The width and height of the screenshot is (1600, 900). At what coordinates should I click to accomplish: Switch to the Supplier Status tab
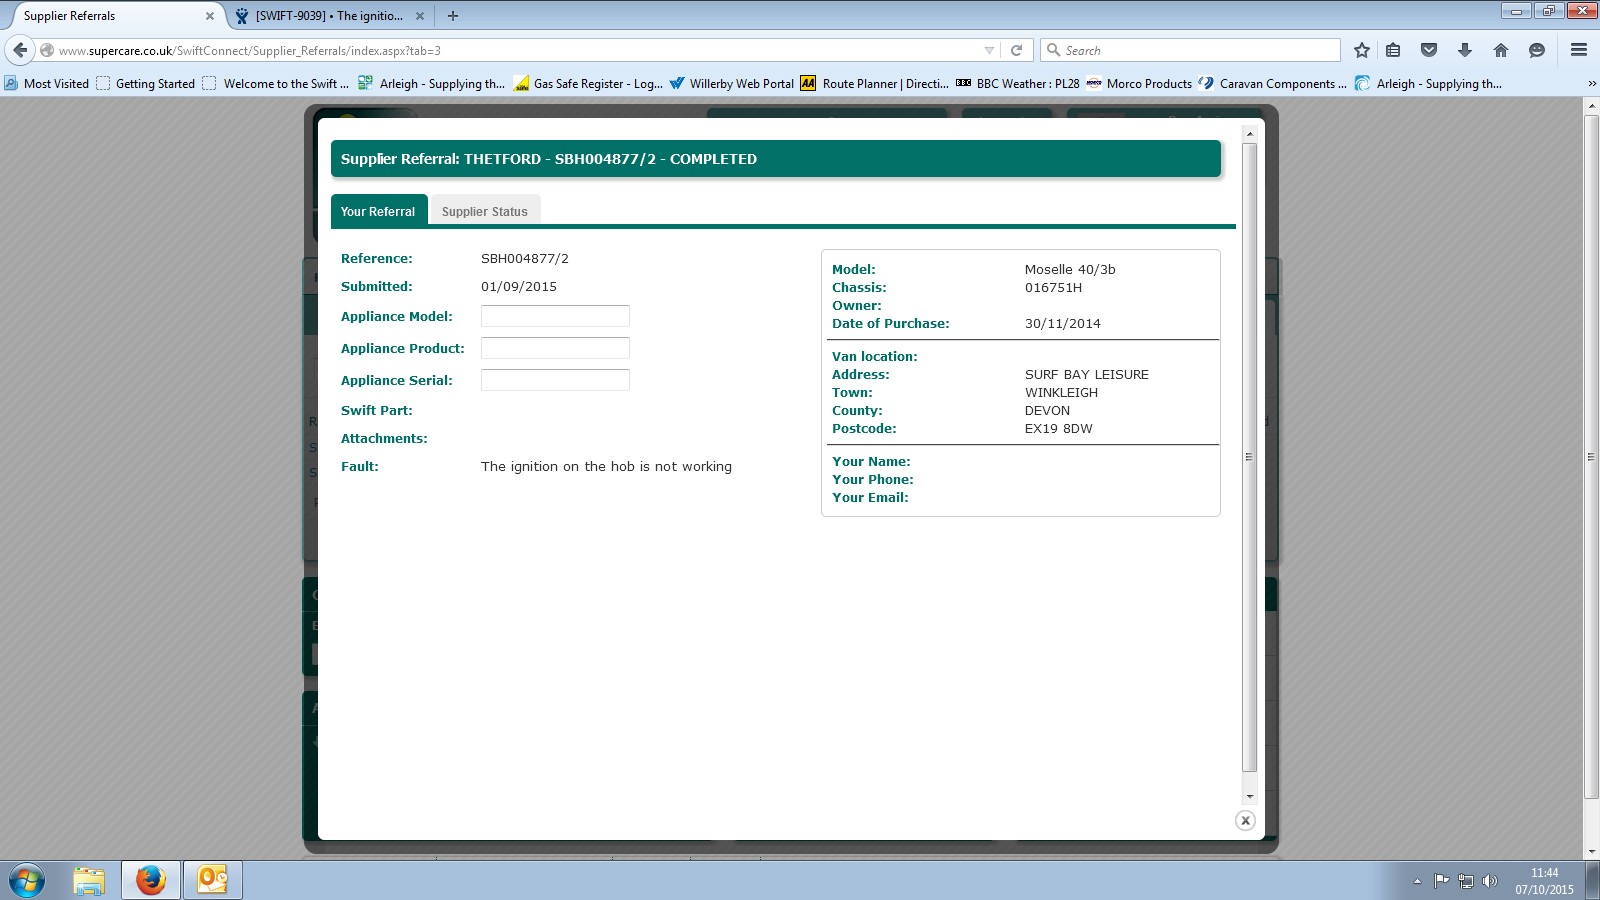[484, 211]
